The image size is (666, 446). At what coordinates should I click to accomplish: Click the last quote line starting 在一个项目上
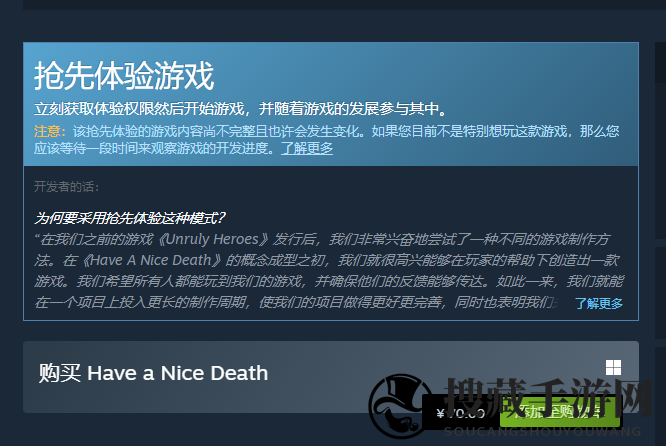[297, 302]
